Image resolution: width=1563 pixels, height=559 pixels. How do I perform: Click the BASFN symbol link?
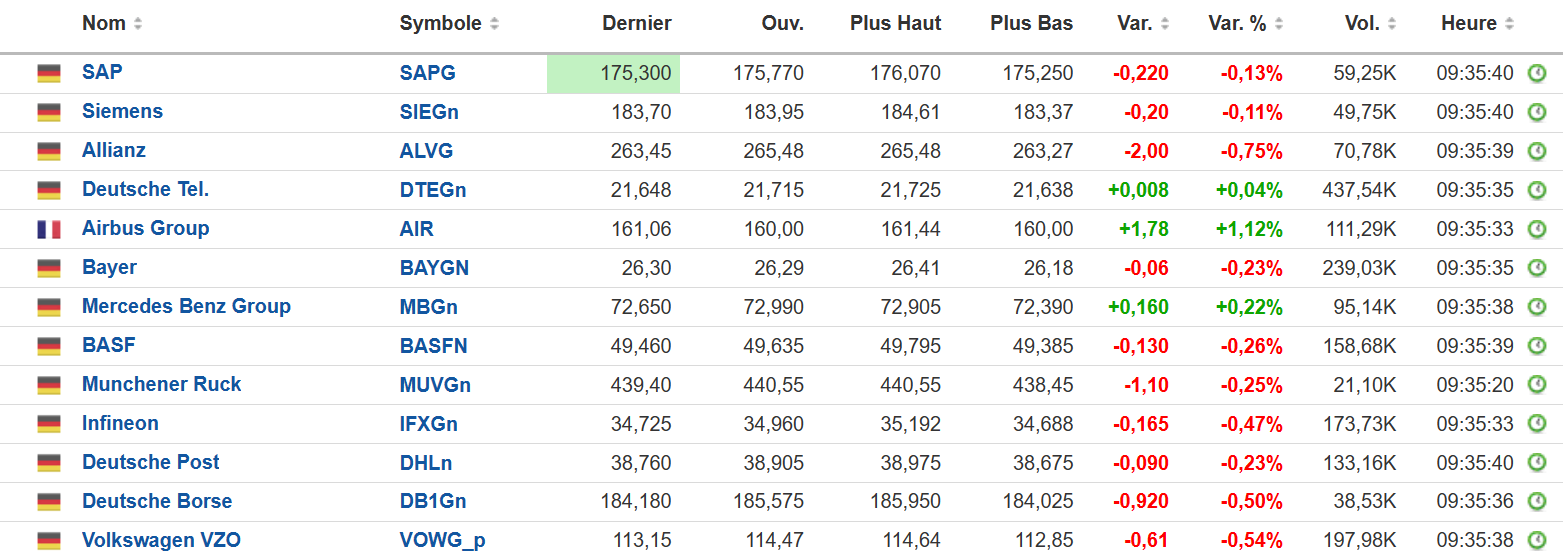pyautogui.click(x=433, y=346)
